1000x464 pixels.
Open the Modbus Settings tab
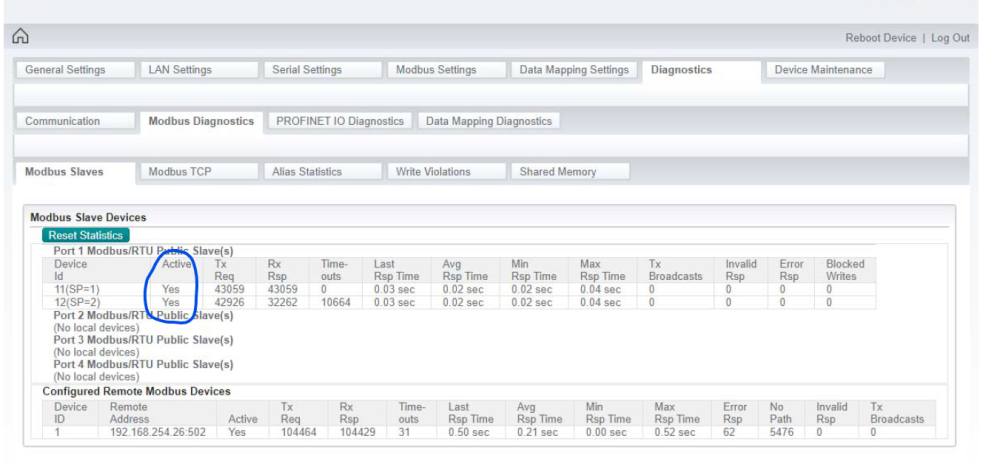[436, 70]
